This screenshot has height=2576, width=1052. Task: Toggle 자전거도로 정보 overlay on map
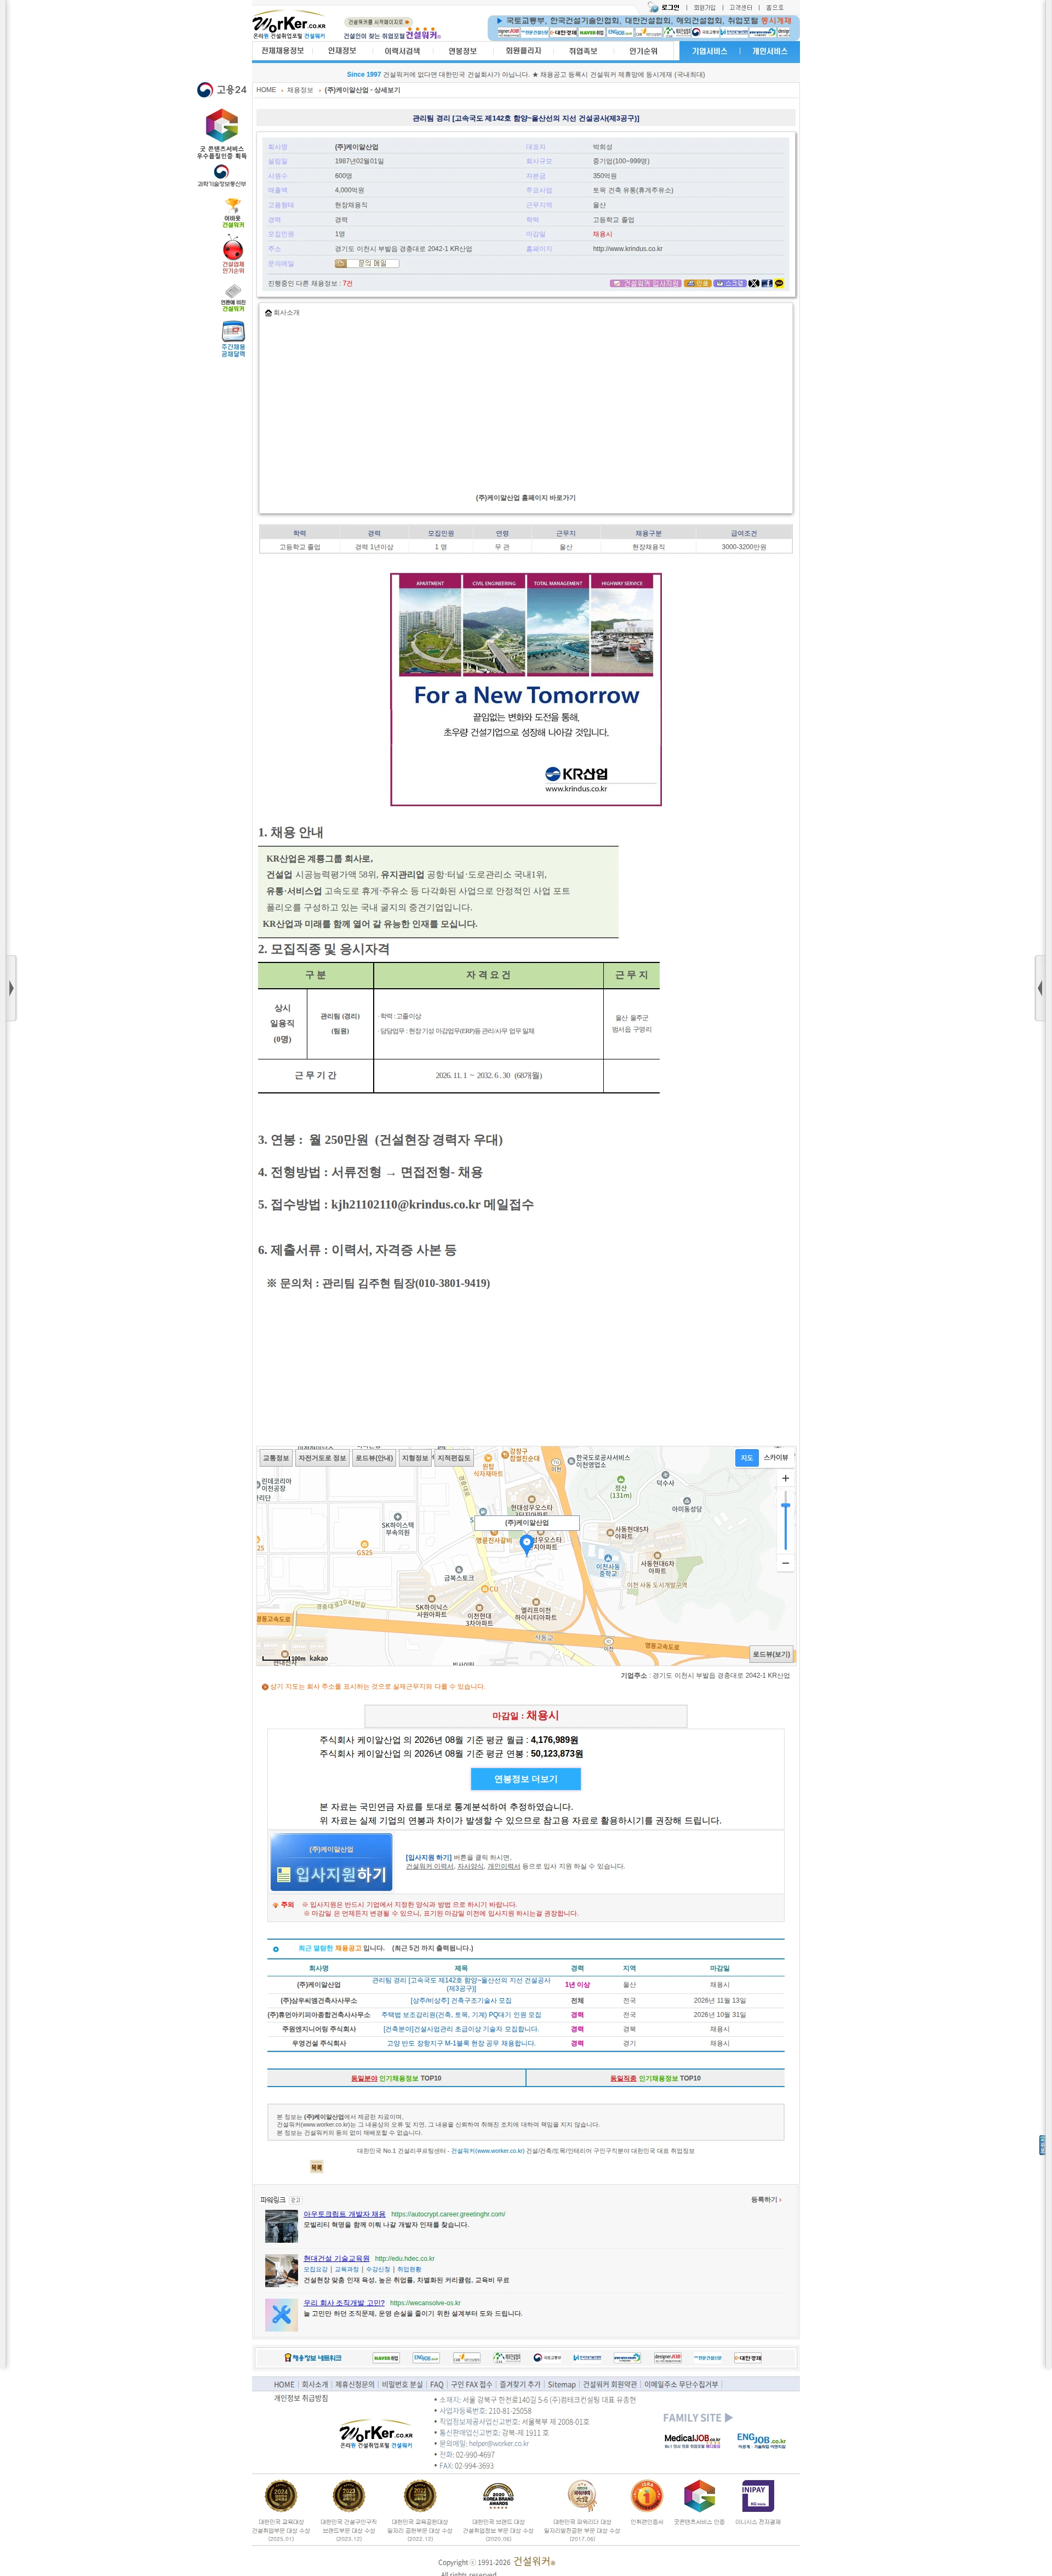point(322,1458)
